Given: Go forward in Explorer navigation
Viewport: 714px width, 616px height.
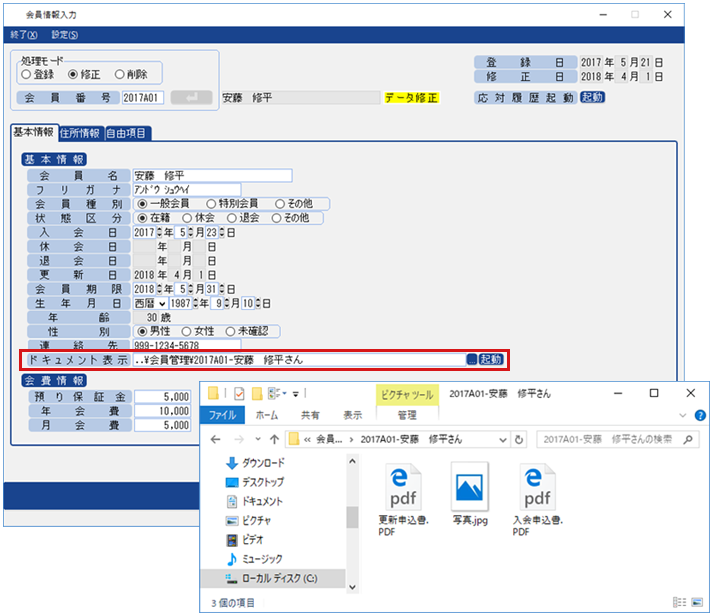Looking at the screenshot, I should pos(239,439).
